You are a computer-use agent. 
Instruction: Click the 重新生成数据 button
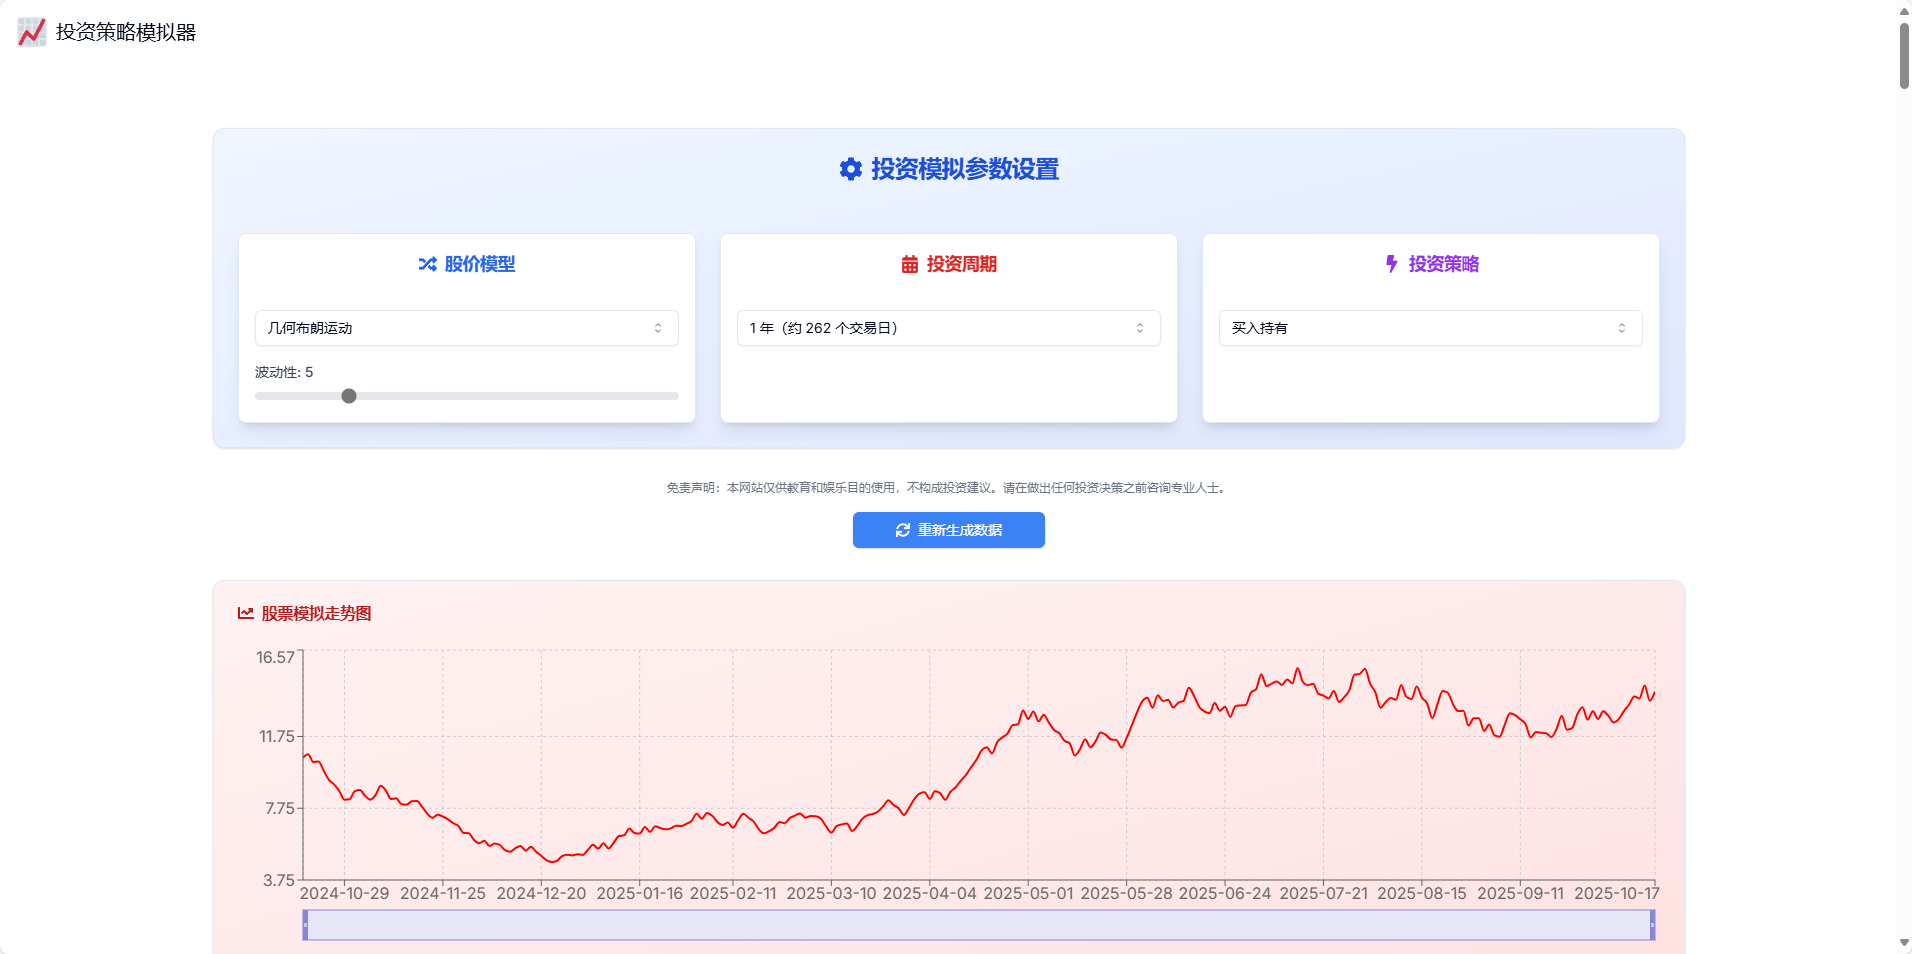949,530
